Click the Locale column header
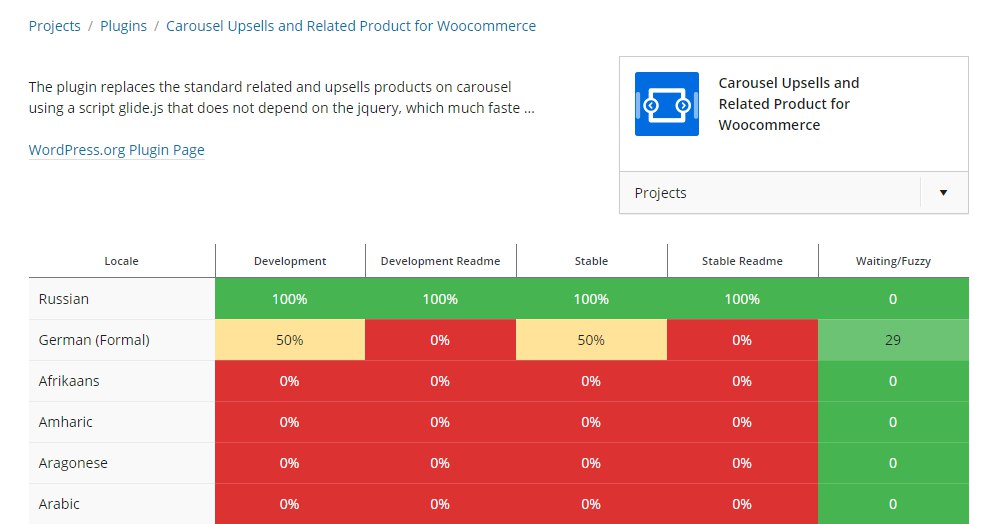 pos(121,261)
